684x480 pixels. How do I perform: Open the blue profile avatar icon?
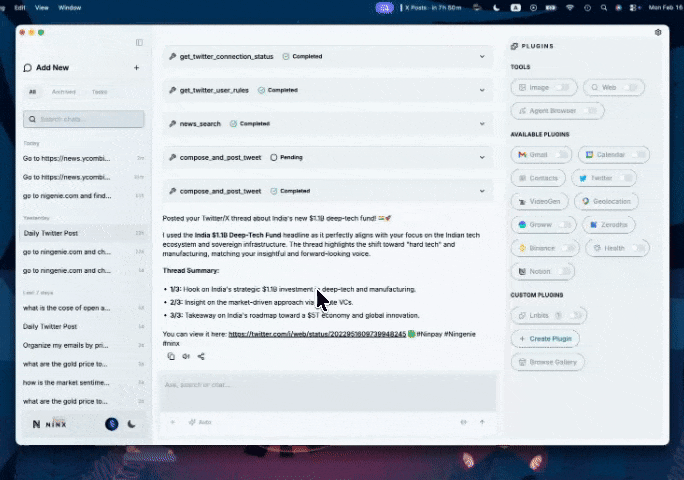tap(112, 424)
